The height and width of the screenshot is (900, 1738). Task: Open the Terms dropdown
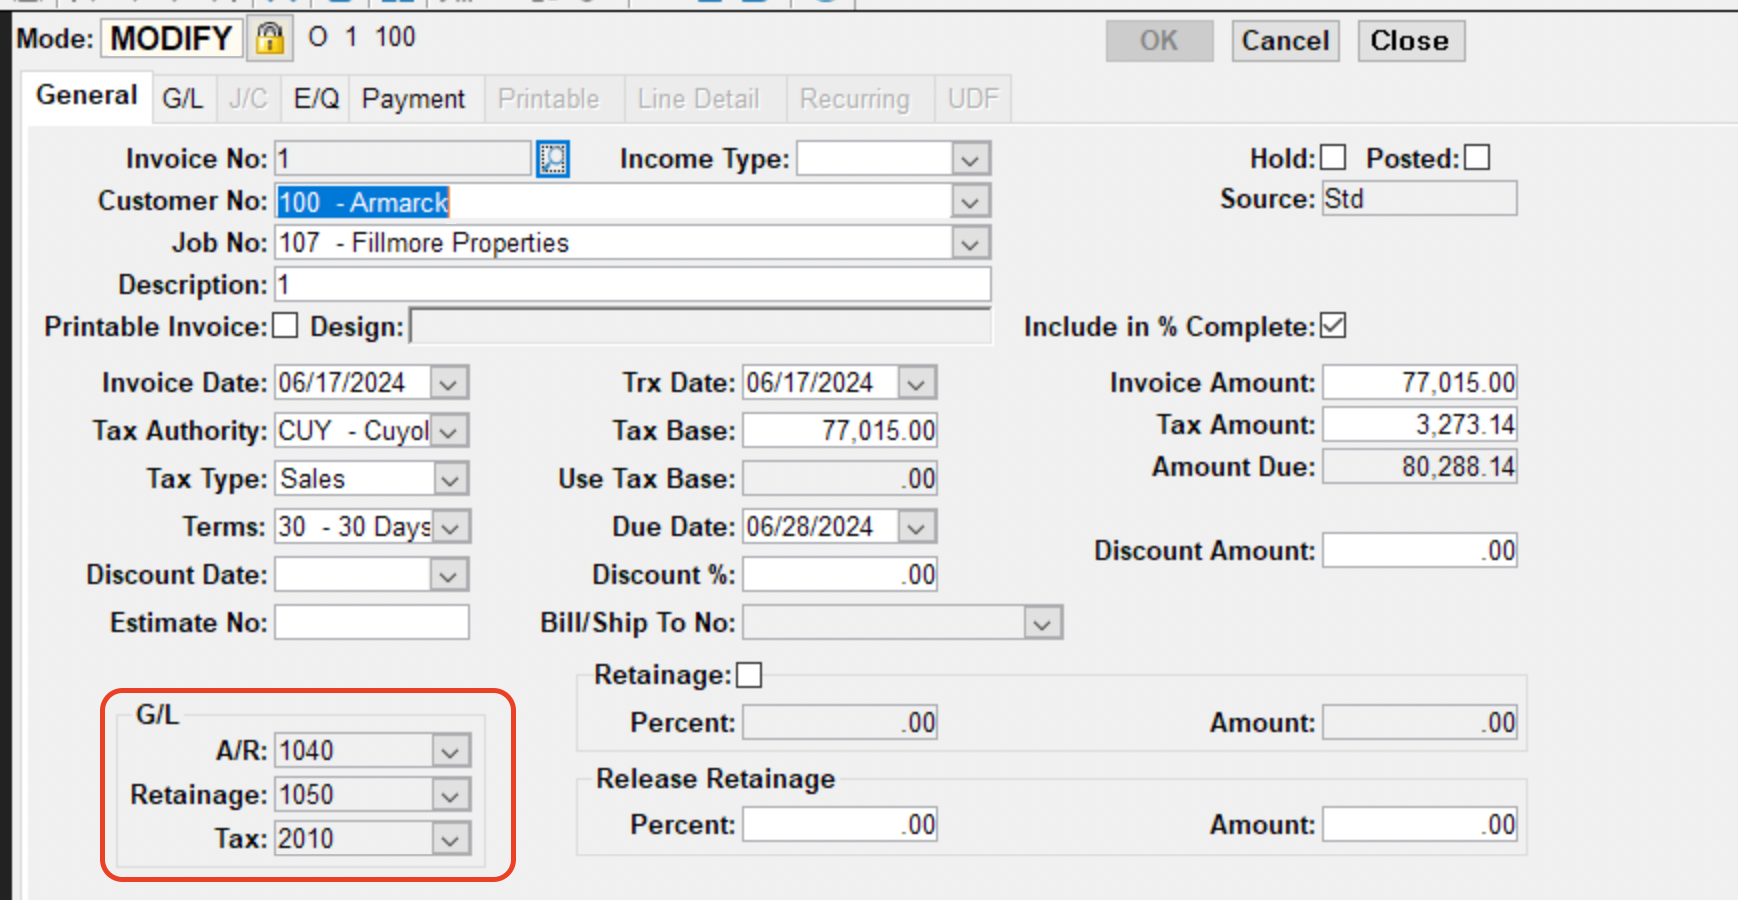[449, 527]
